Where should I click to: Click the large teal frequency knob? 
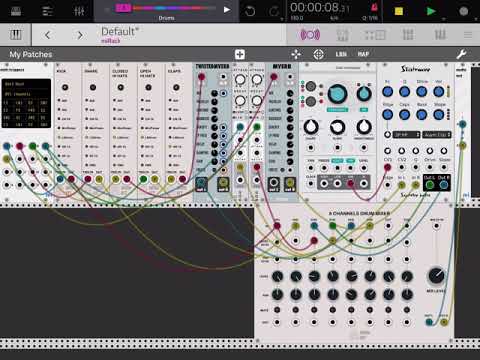(337, 94)
